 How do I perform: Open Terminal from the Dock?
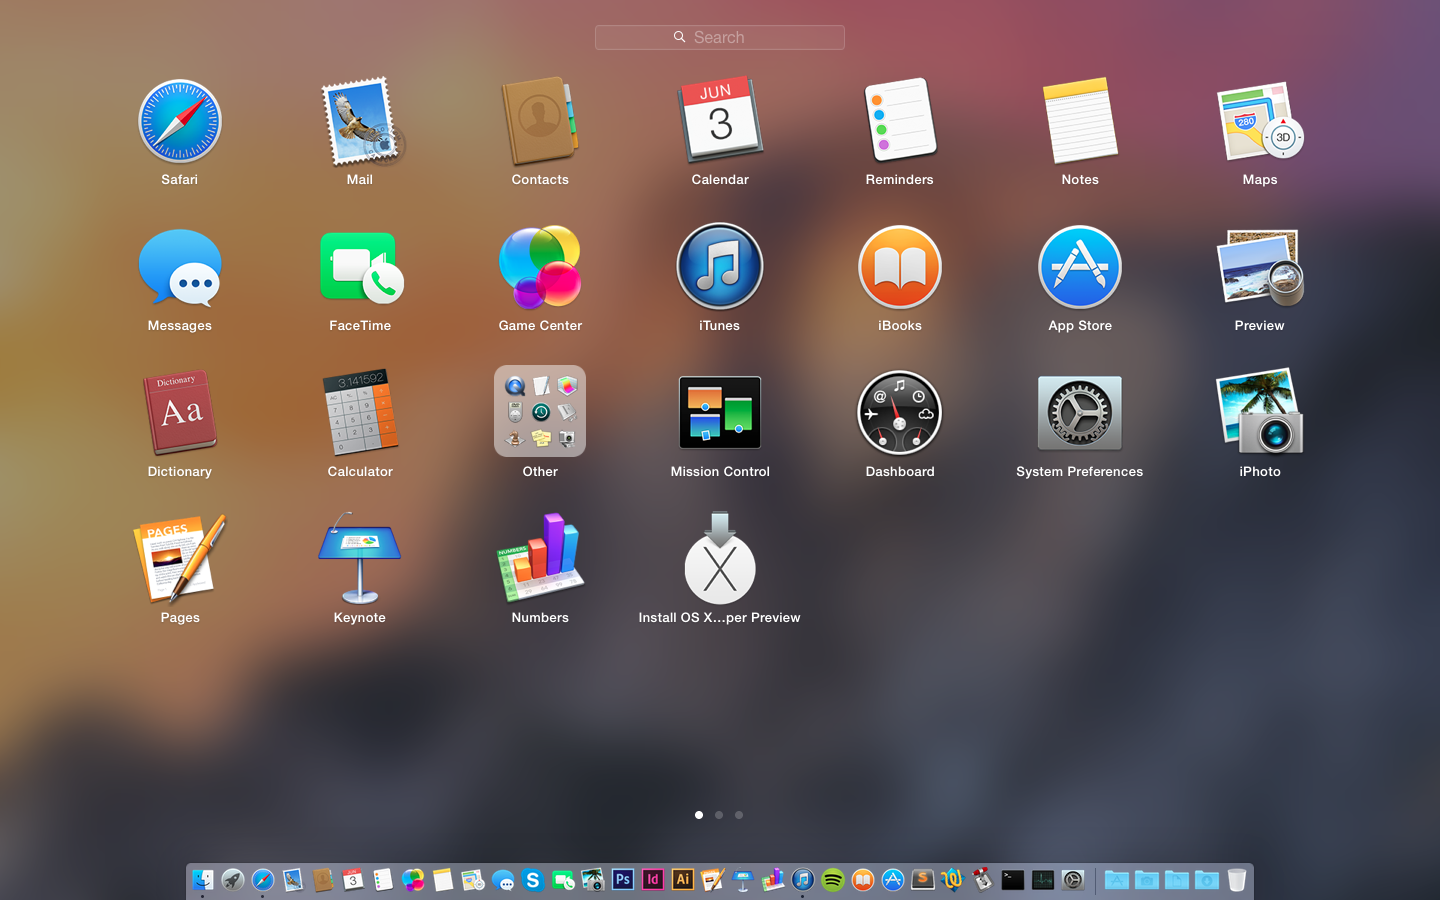coord(1013,880)
